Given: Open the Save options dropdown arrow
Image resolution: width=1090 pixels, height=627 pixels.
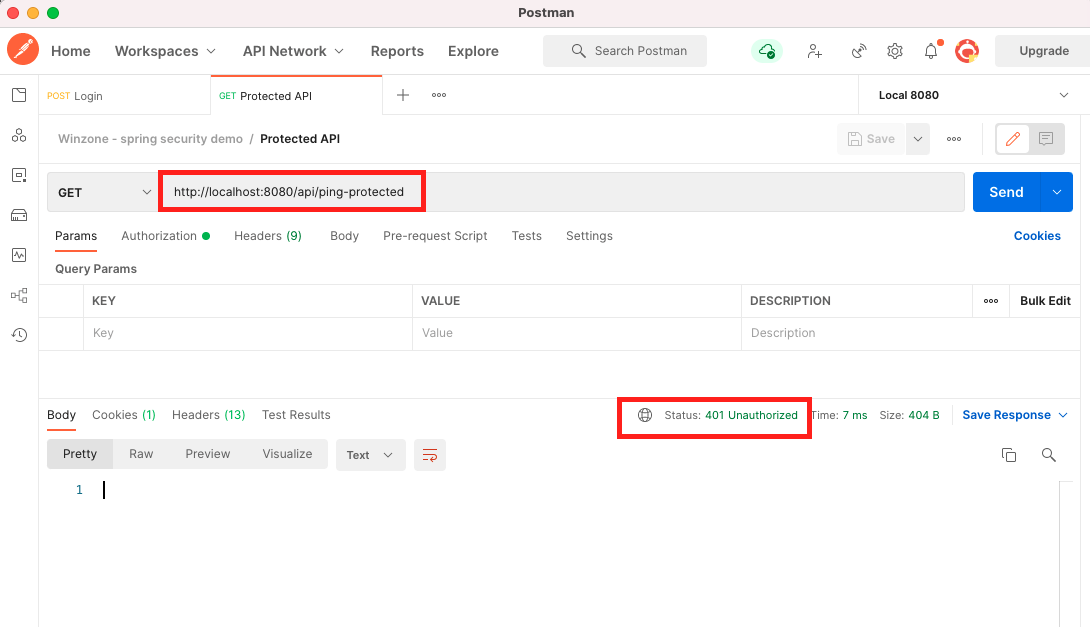Looking at the screenshot, I should point(918,139).
